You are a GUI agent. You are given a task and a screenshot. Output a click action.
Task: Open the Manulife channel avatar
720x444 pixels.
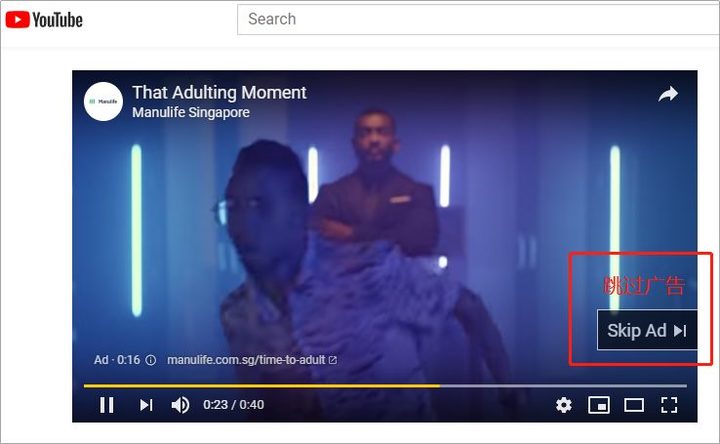(x=103, y=101)
